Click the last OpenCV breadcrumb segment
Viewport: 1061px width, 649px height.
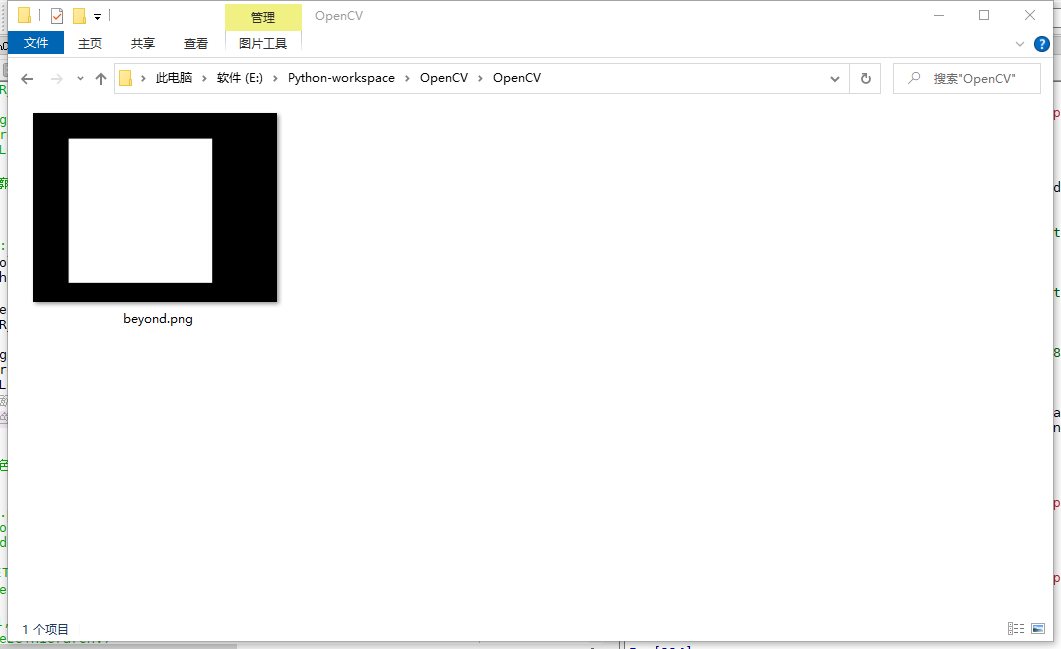pos(517,78)
